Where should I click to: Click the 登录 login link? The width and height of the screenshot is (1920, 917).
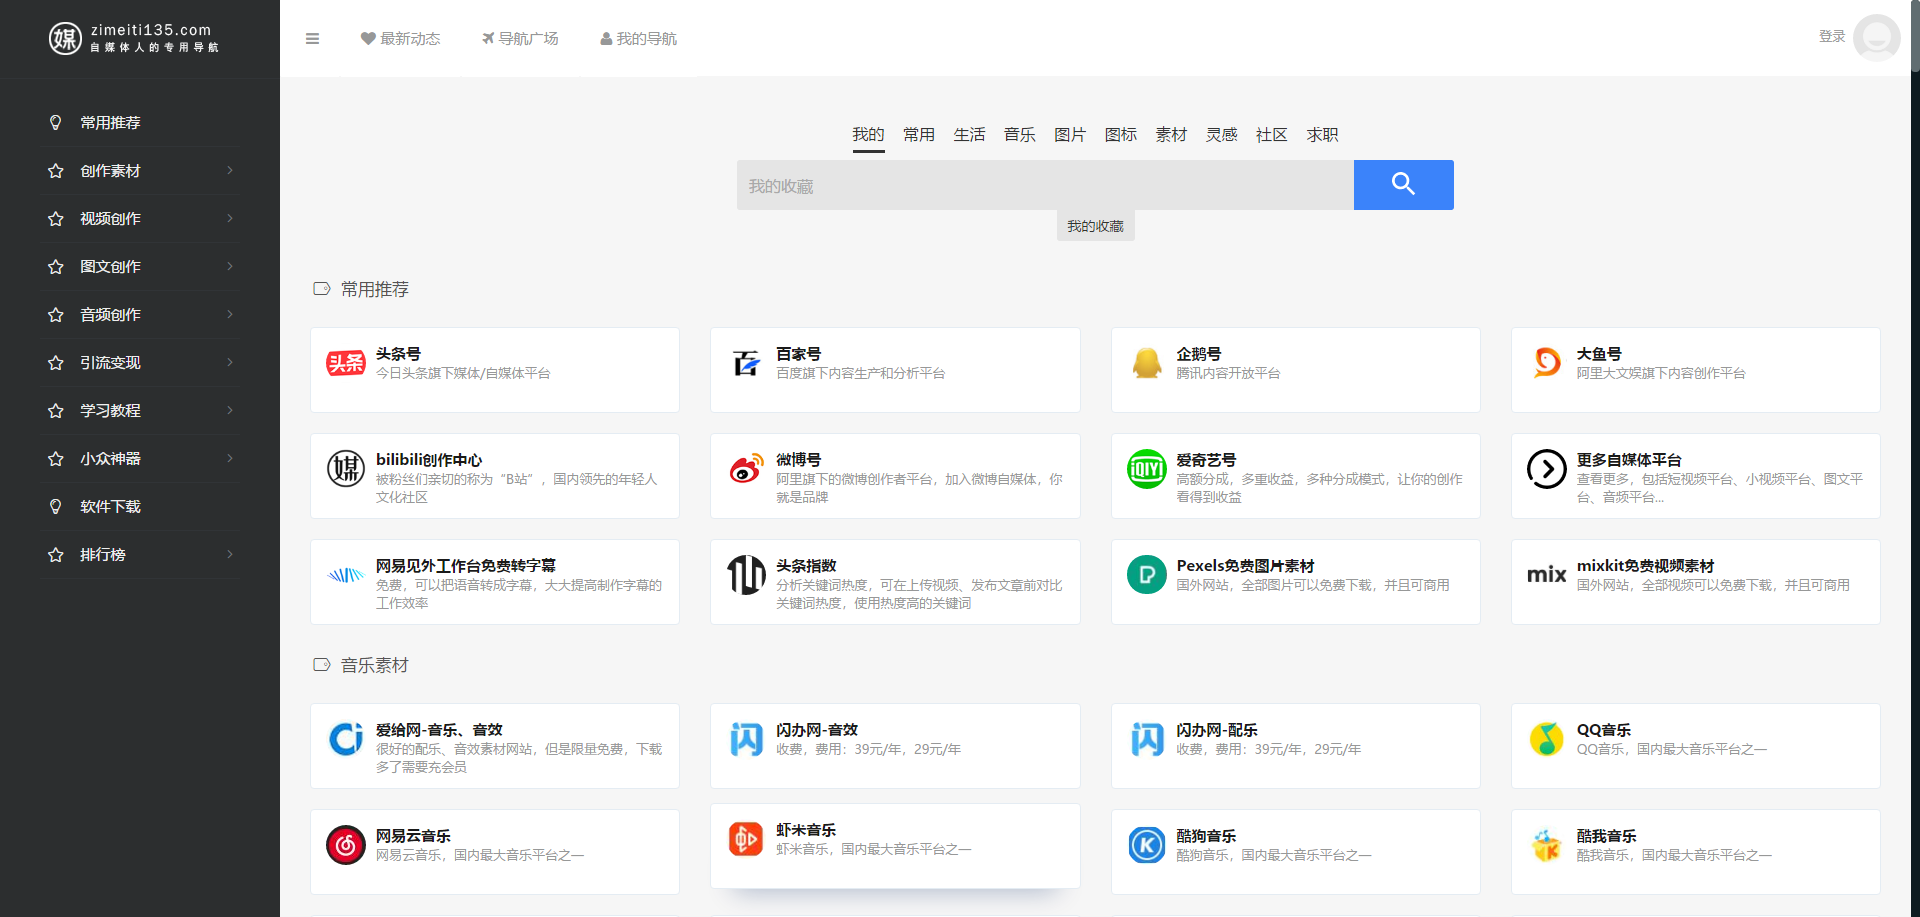(1831, 37)
